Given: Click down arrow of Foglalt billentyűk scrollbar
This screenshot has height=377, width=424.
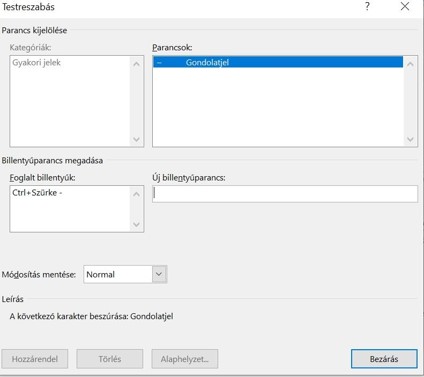Looking at the screenshot, I should pos(136,224).
